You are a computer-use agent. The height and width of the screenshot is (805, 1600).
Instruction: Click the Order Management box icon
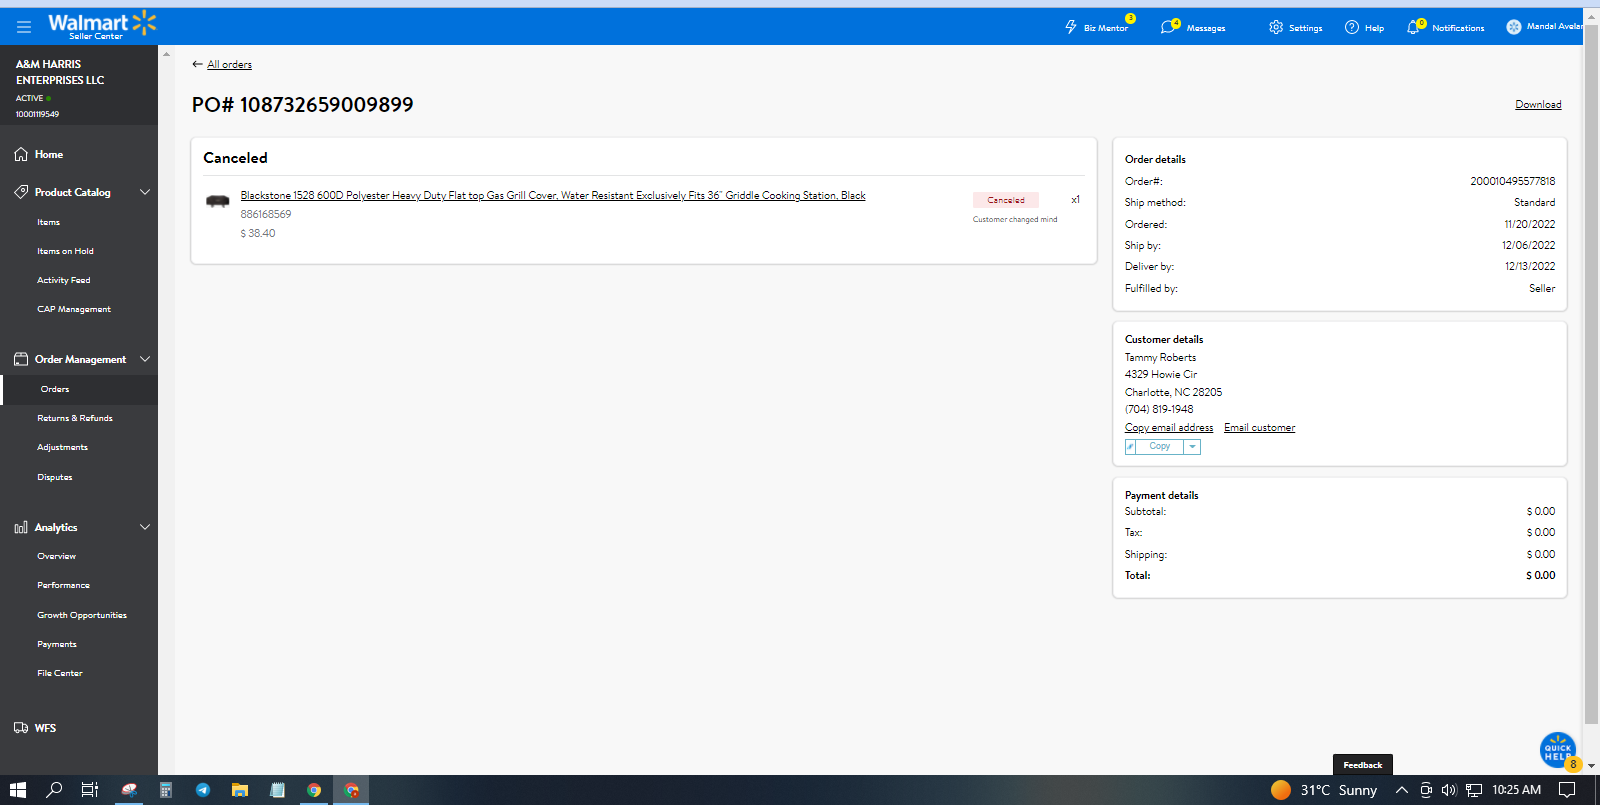21,359
